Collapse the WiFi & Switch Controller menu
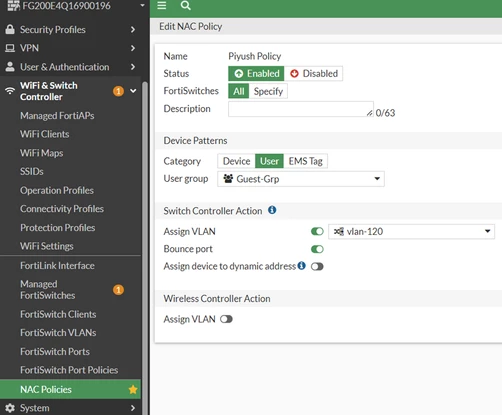The image size is (502, 415). (x=133, y=91)
